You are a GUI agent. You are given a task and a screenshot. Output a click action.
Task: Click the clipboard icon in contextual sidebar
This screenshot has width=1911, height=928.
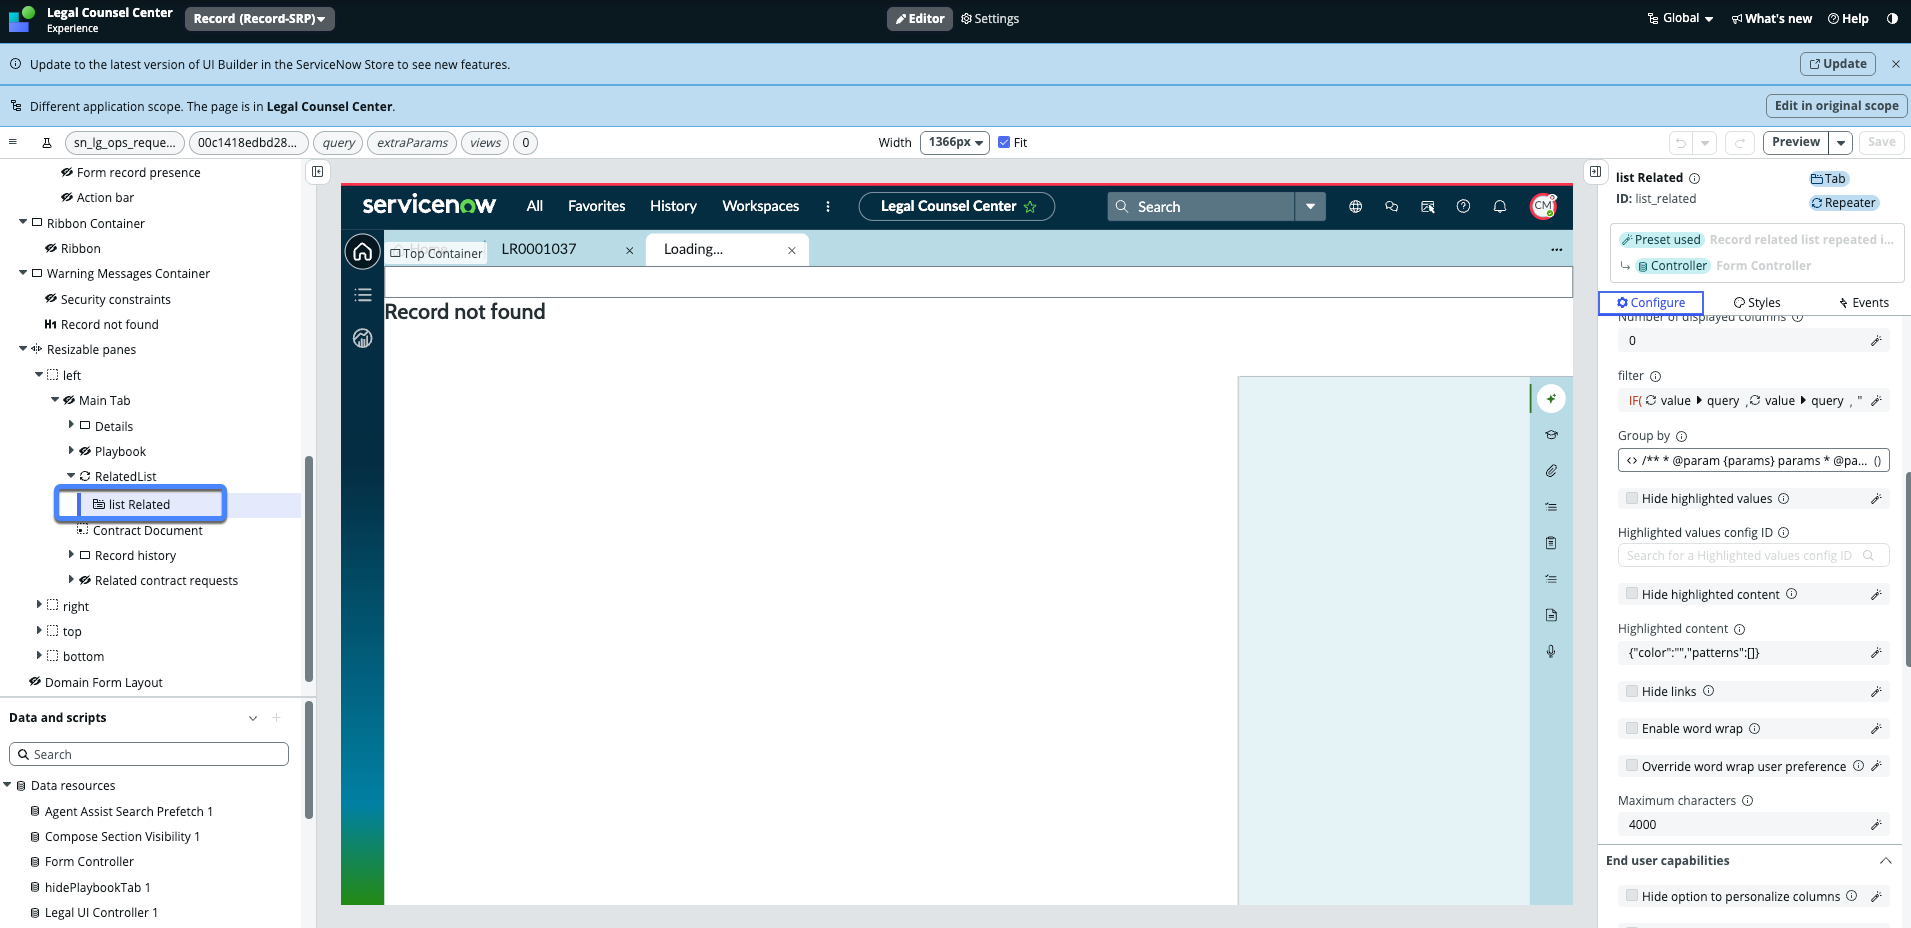pos(1551,543)
